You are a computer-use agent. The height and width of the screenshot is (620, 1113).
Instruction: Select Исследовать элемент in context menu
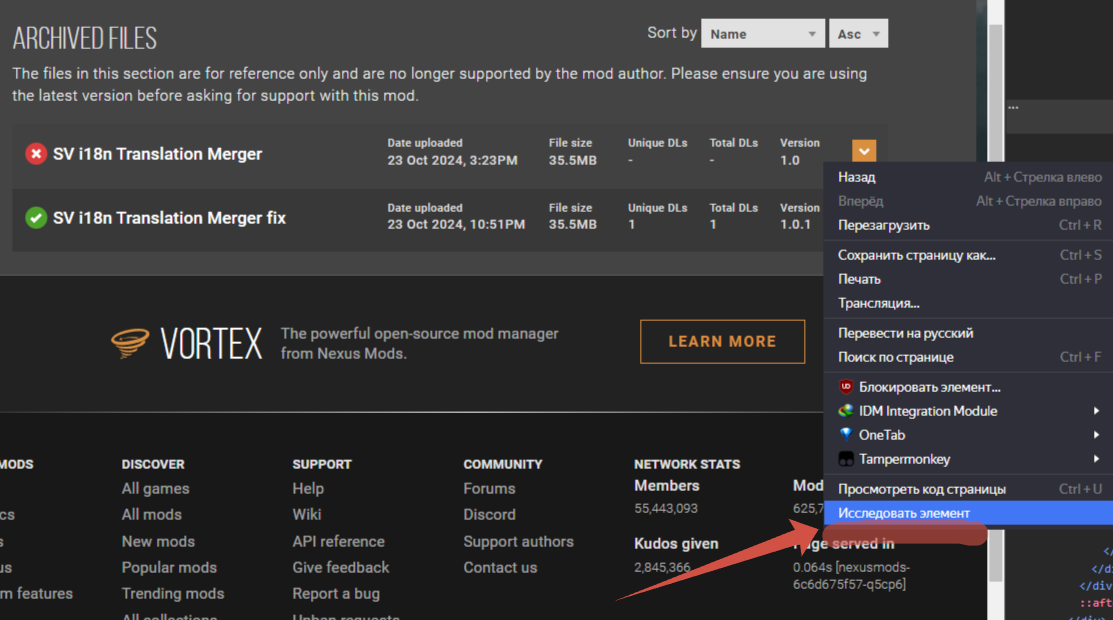click(904, 513)
